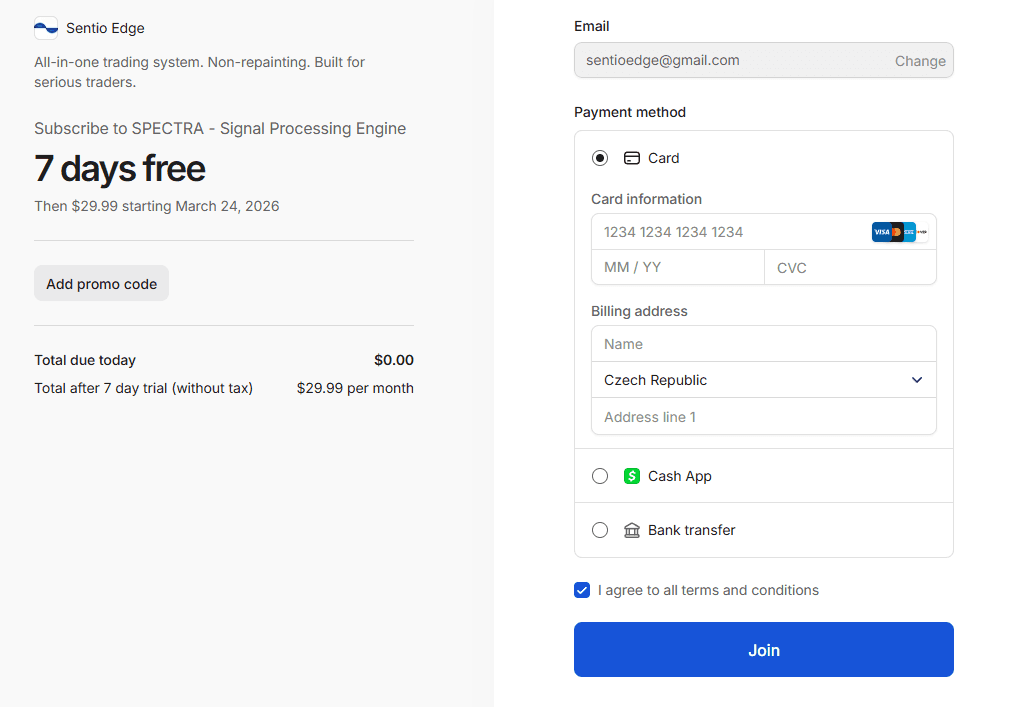The height and width of the screenshot is (707, 1018).
Task: Choose the Bank transfer radio option
Action: click(x=600, y=530)
